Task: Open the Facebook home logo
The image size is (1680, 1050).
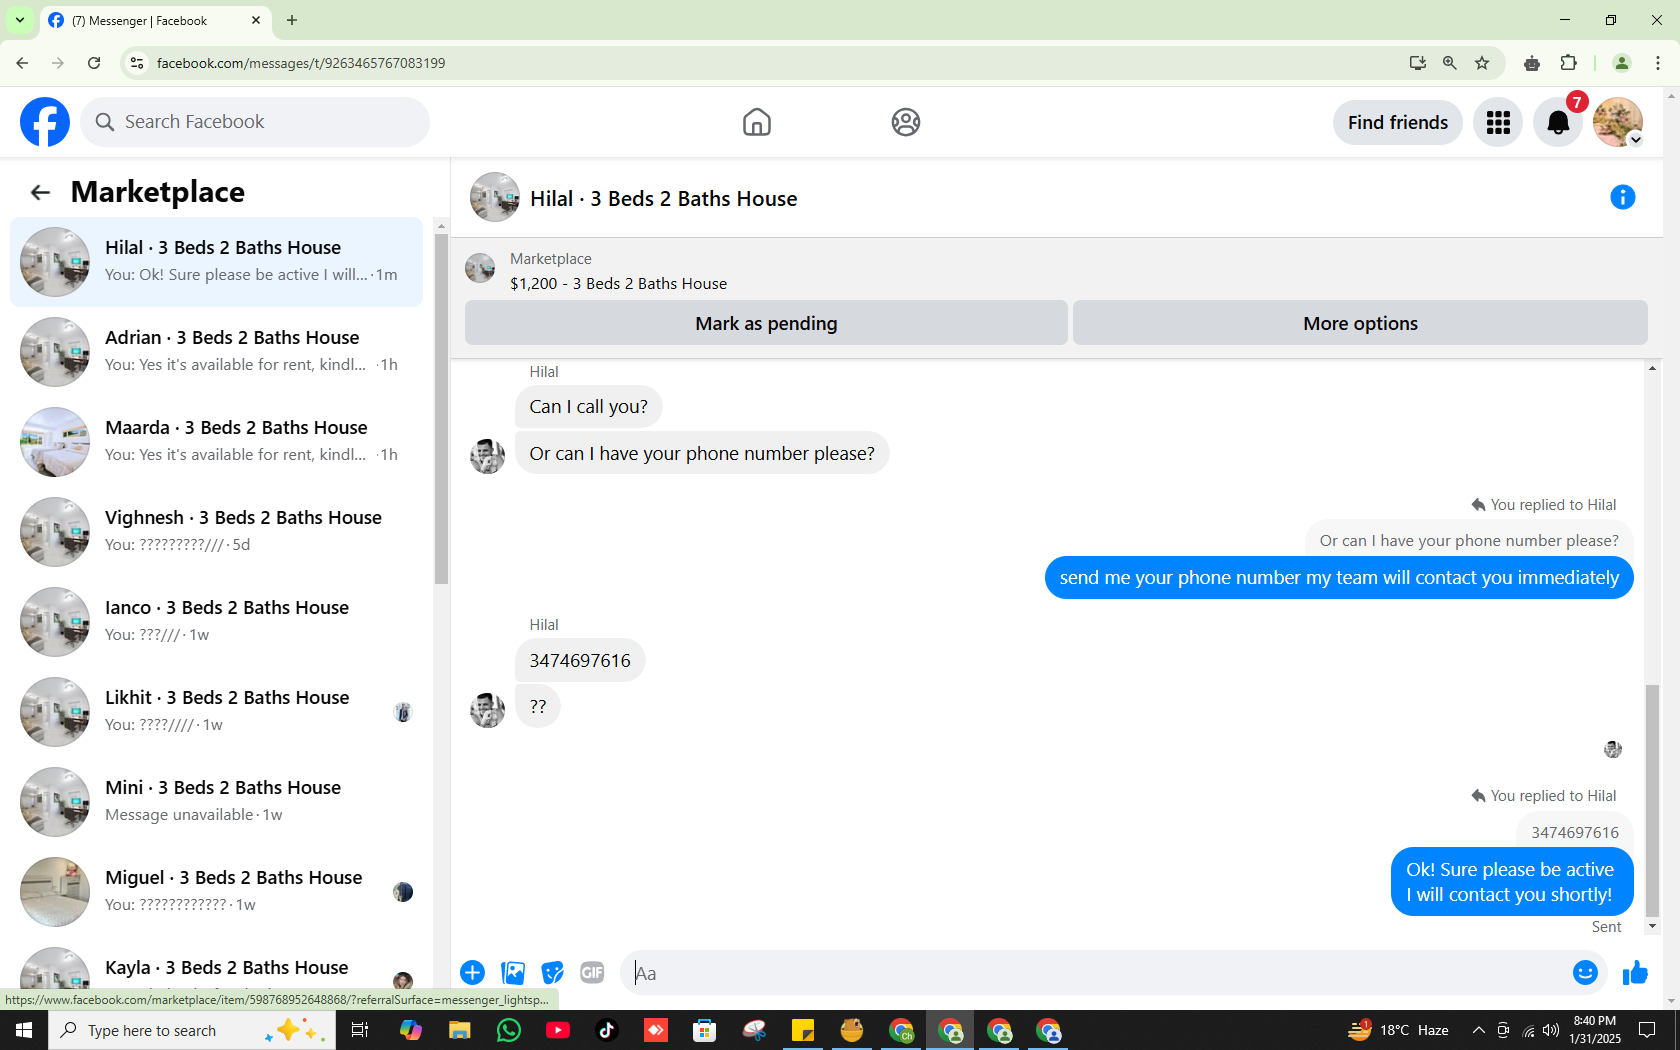Action: (45, 122)
